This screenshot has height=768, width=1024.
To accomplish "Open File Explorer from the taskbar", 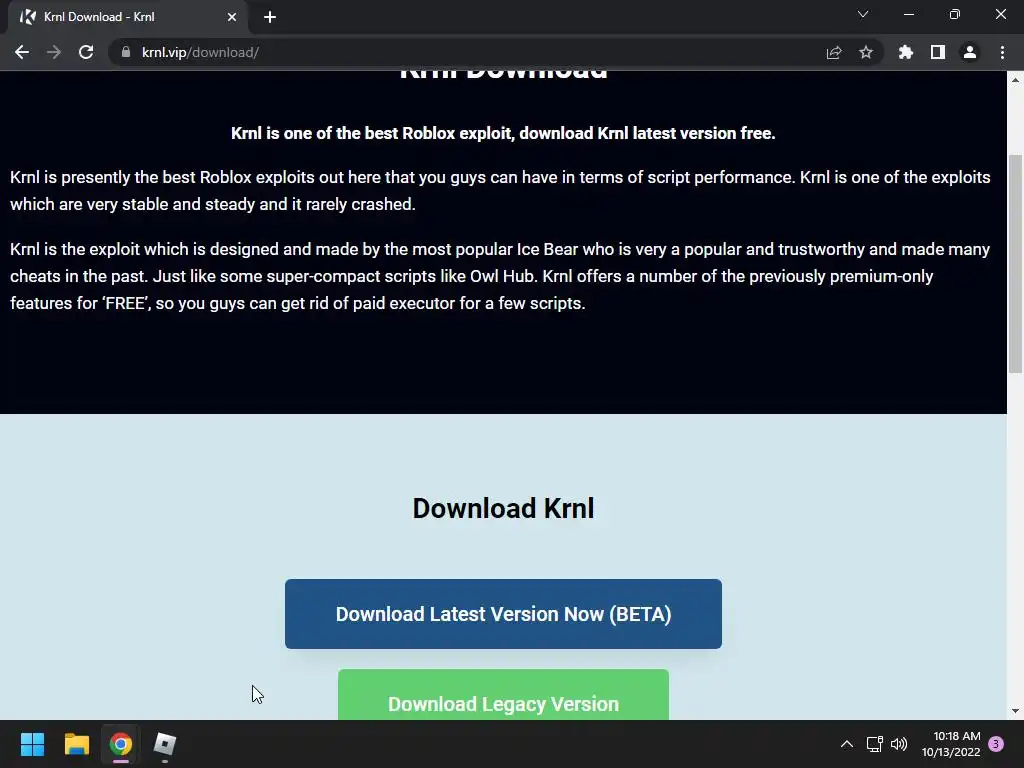I will 76,744.
